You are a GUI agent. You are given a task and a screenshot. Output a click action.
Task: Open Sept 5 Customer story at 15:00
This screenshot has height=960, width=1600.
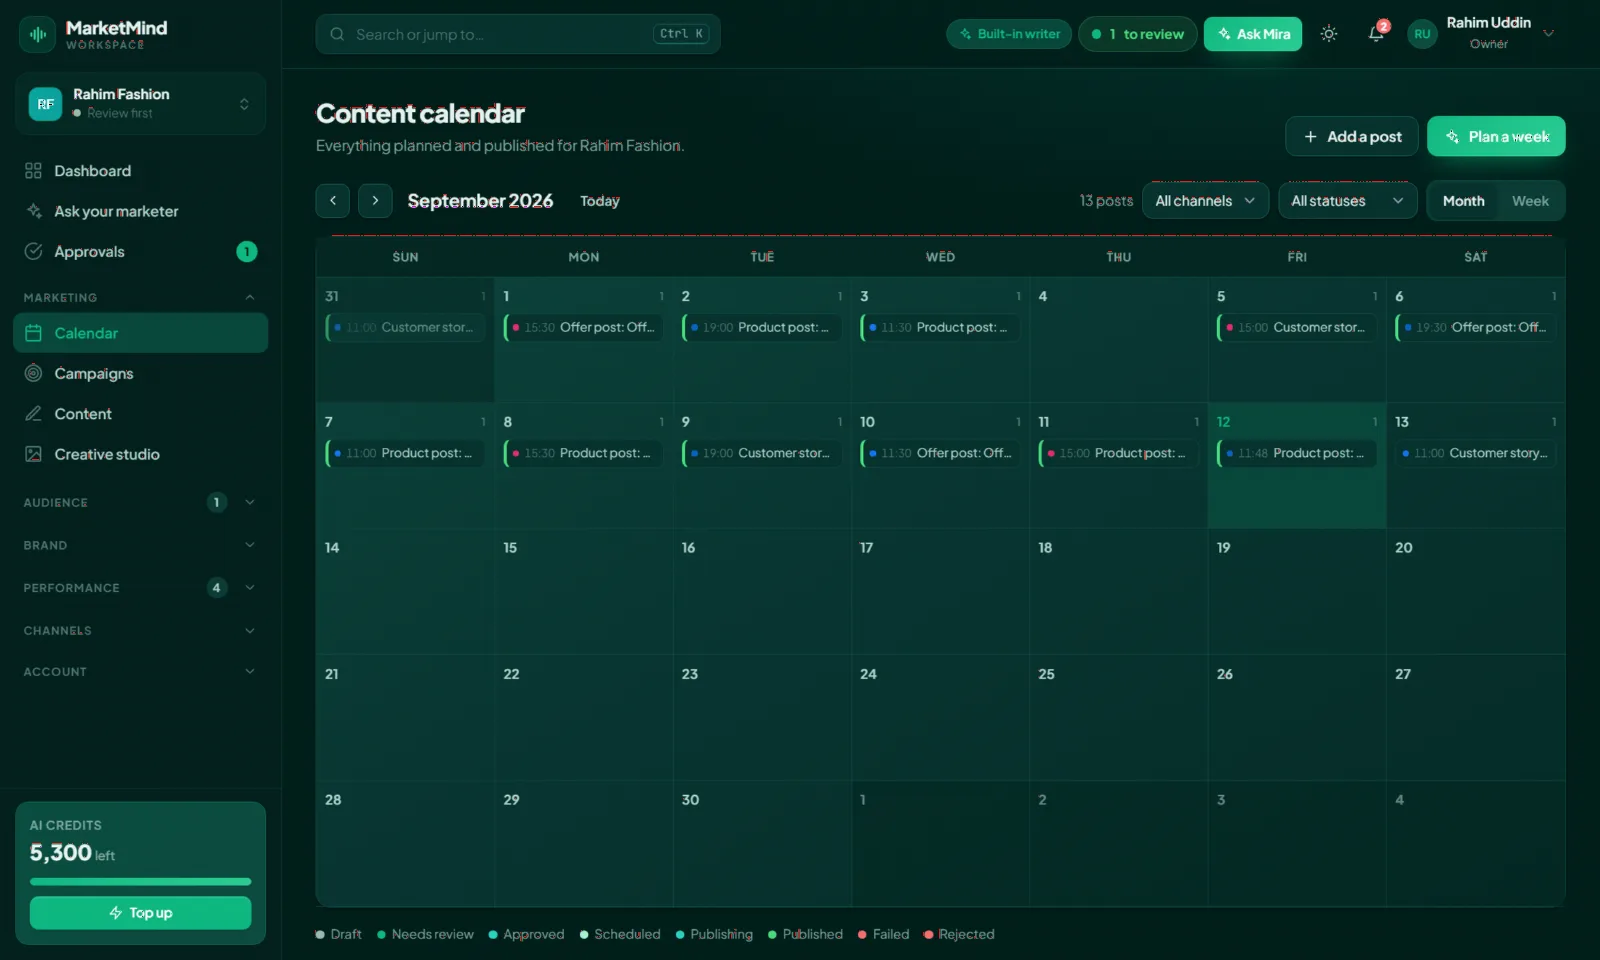tap(1296, 327)
